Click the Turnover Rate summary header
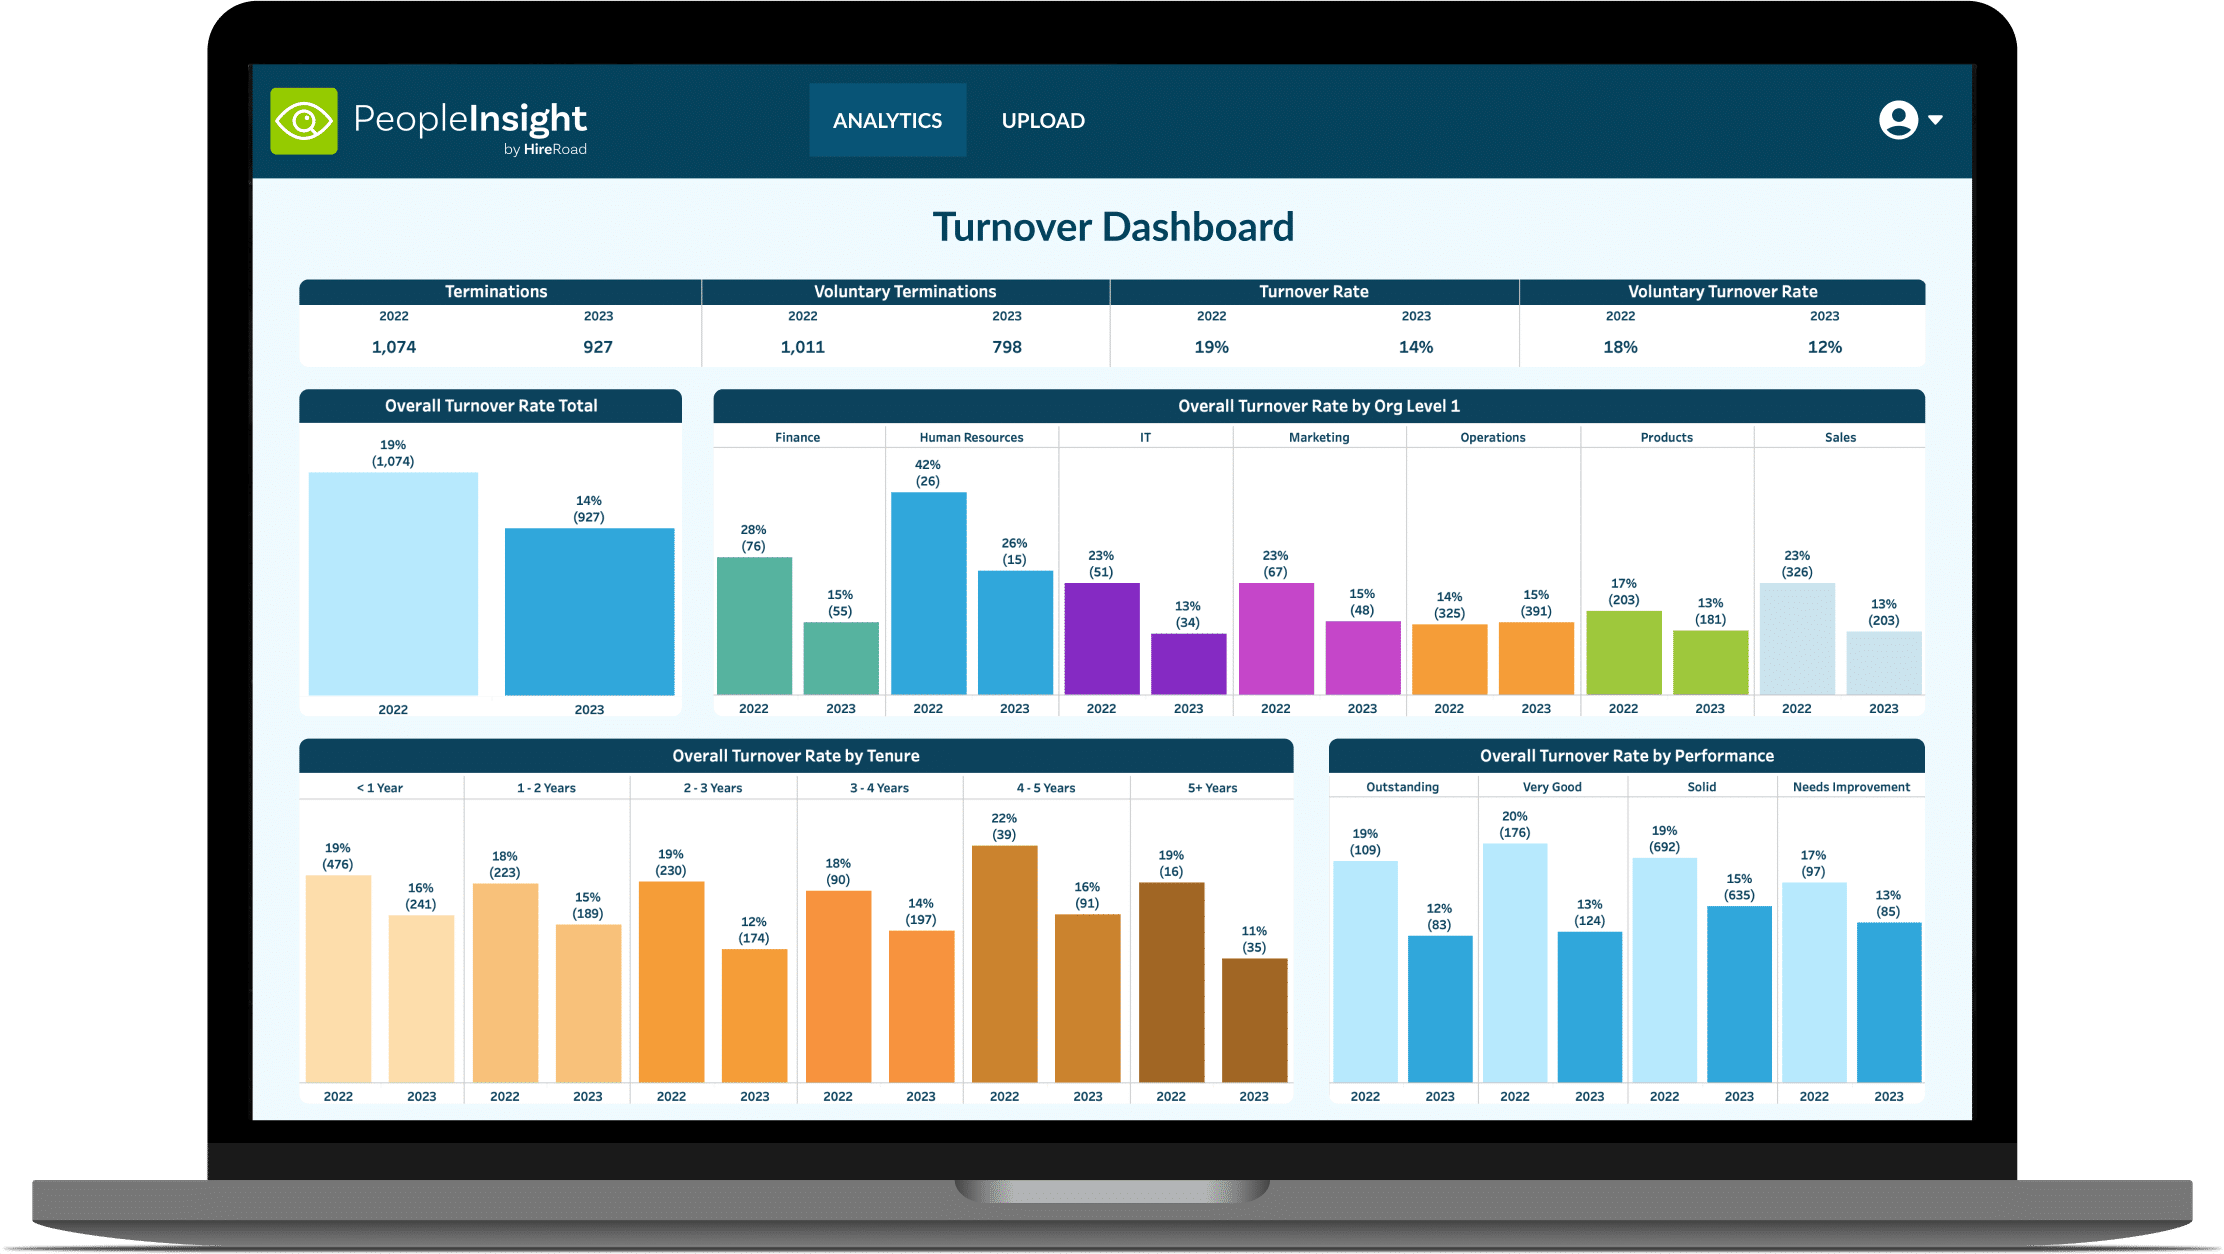 (1313, 291)
